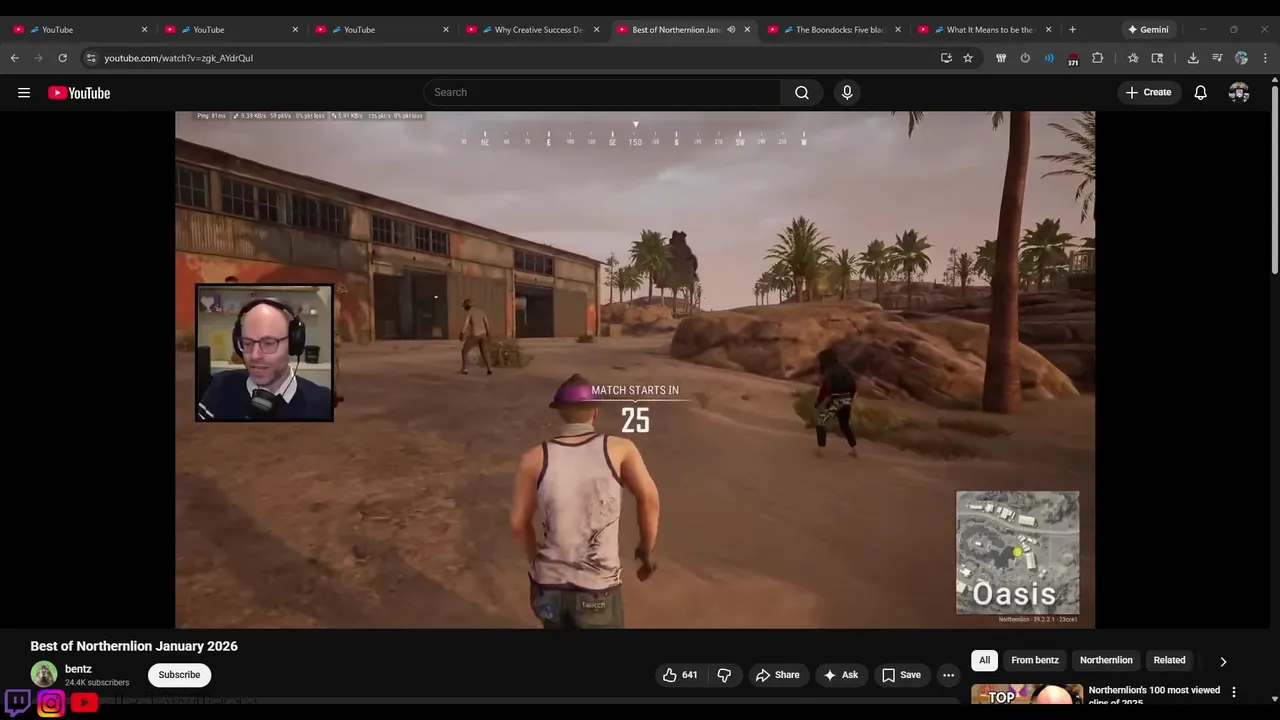
Task: Open the Twitch icon at the bottom left
Action: coord(17,702)
